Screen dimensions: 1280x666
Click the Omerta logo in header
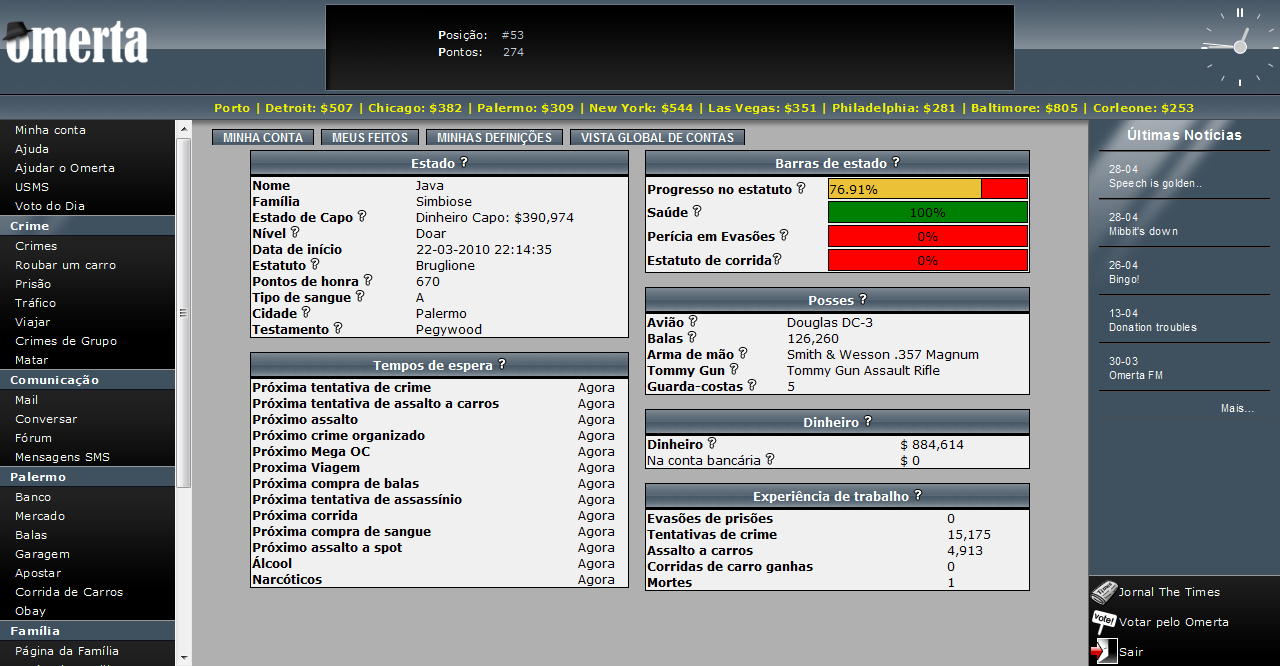(76, 42)
